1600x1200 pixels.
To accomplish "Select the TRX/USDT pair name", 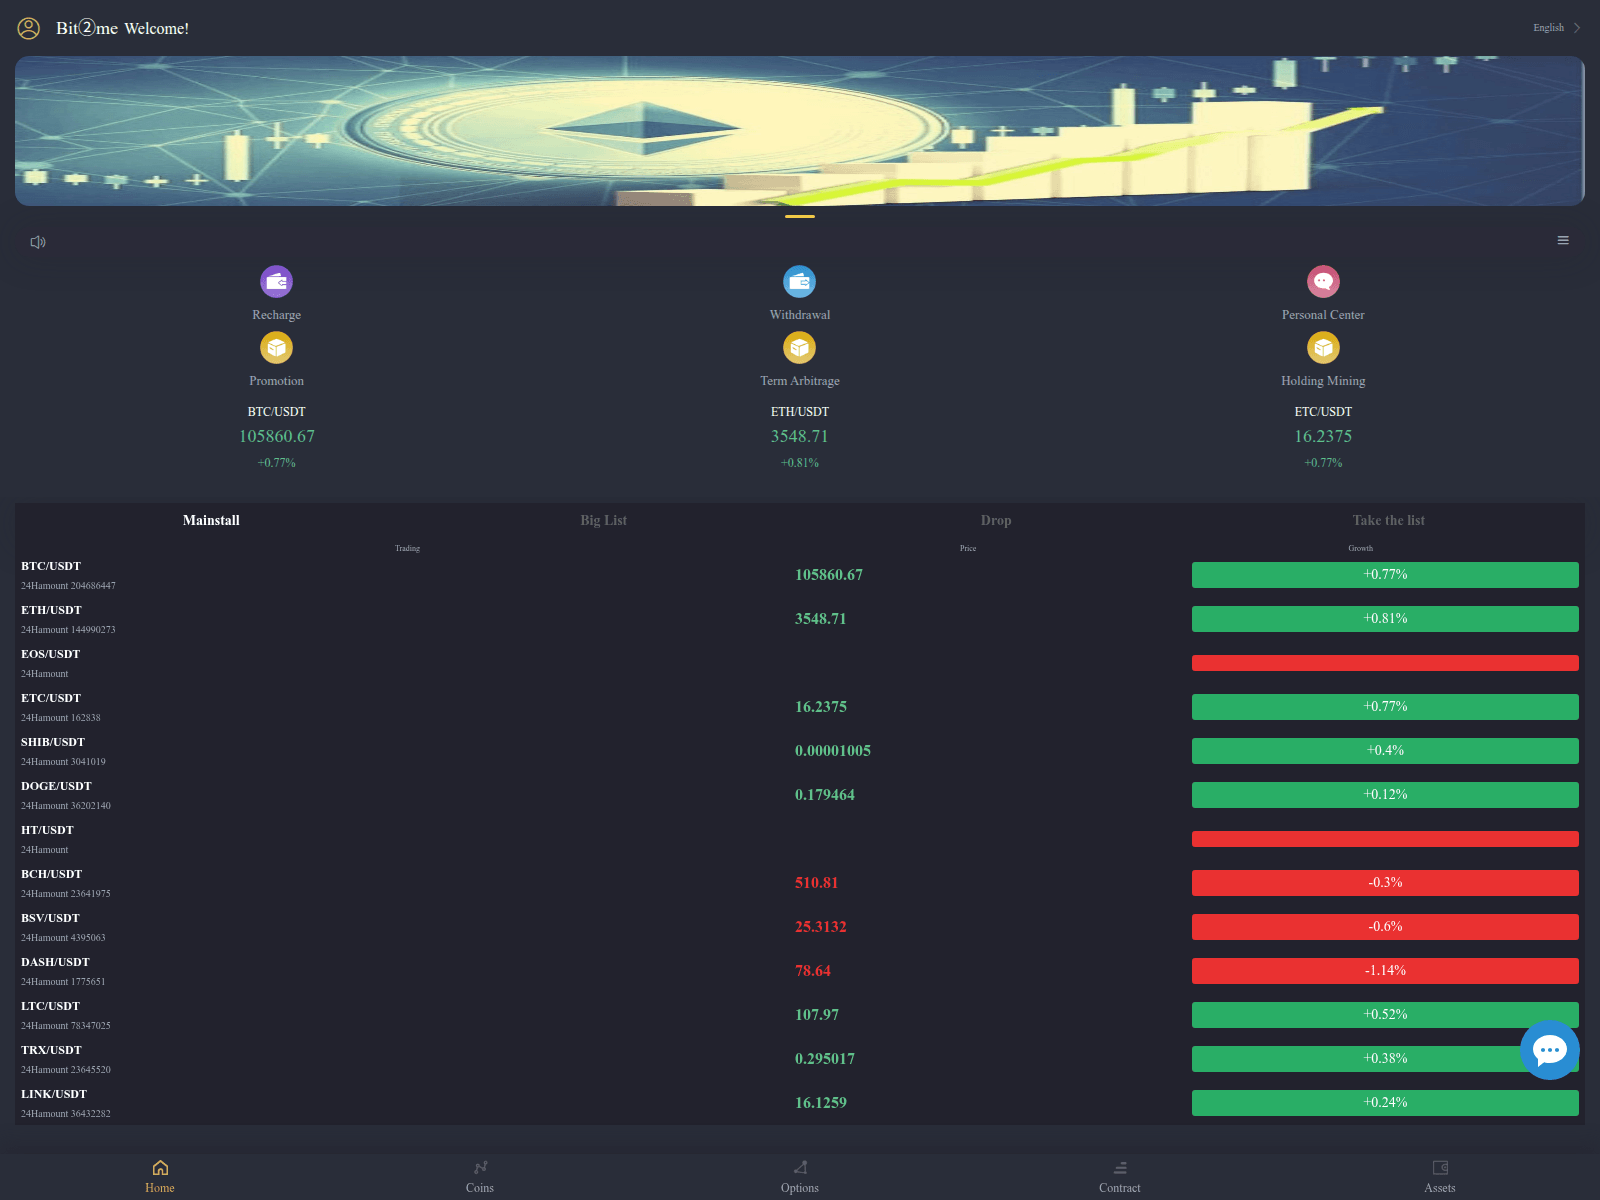I will pos(51,1050).
